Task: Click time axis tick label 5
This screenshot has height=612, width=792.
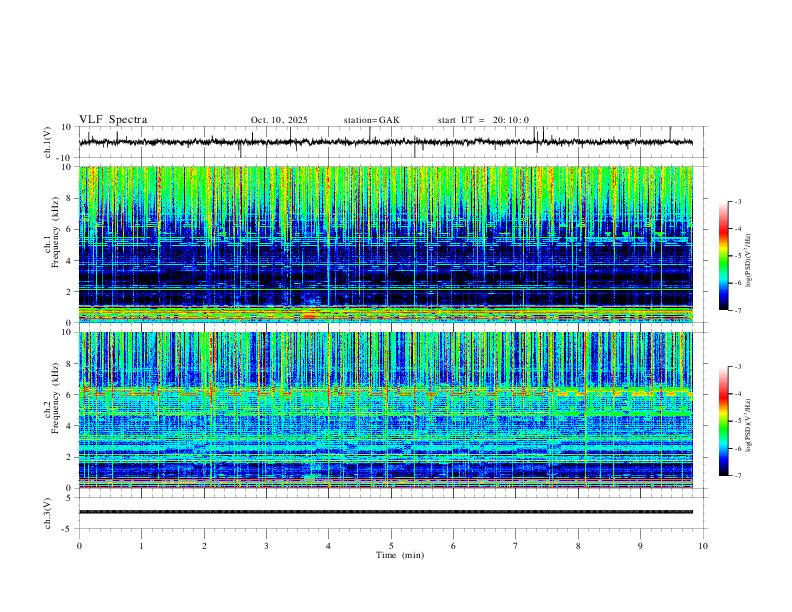Action: 391,546
